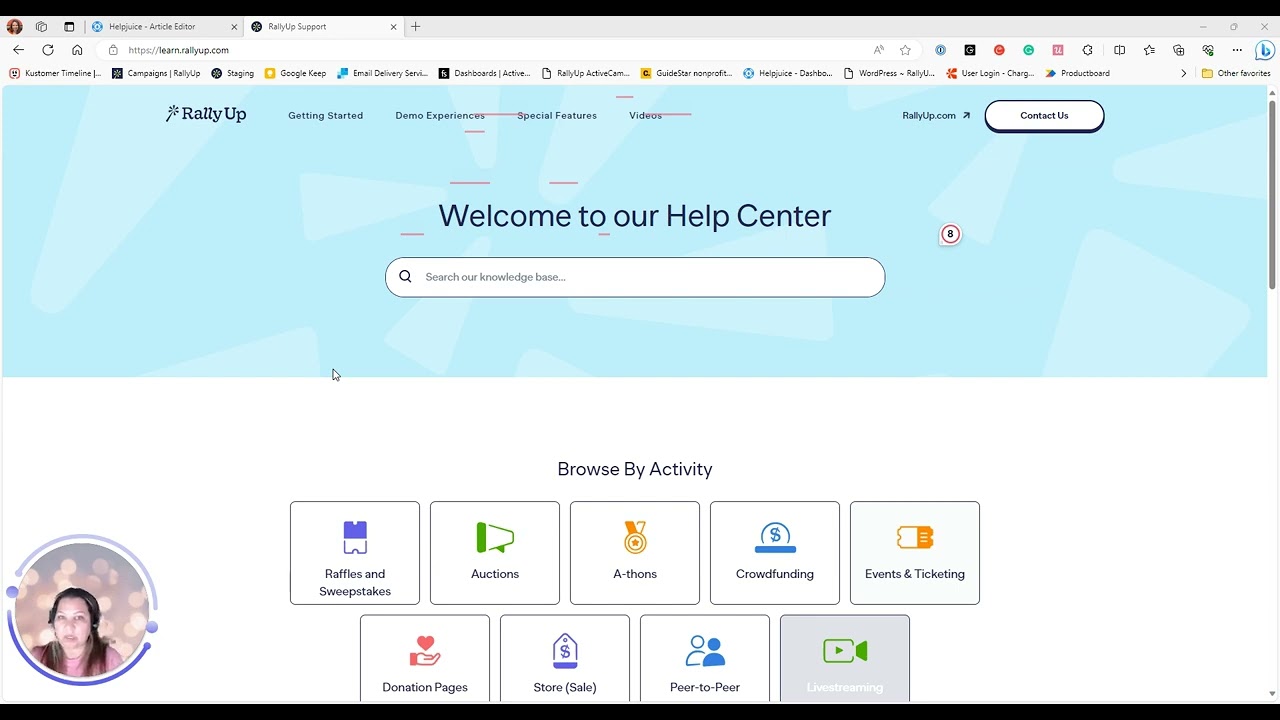Open the Livestreaming category card
The width and height of the screenshot is (1280, 720).
[x=845, y=658]
